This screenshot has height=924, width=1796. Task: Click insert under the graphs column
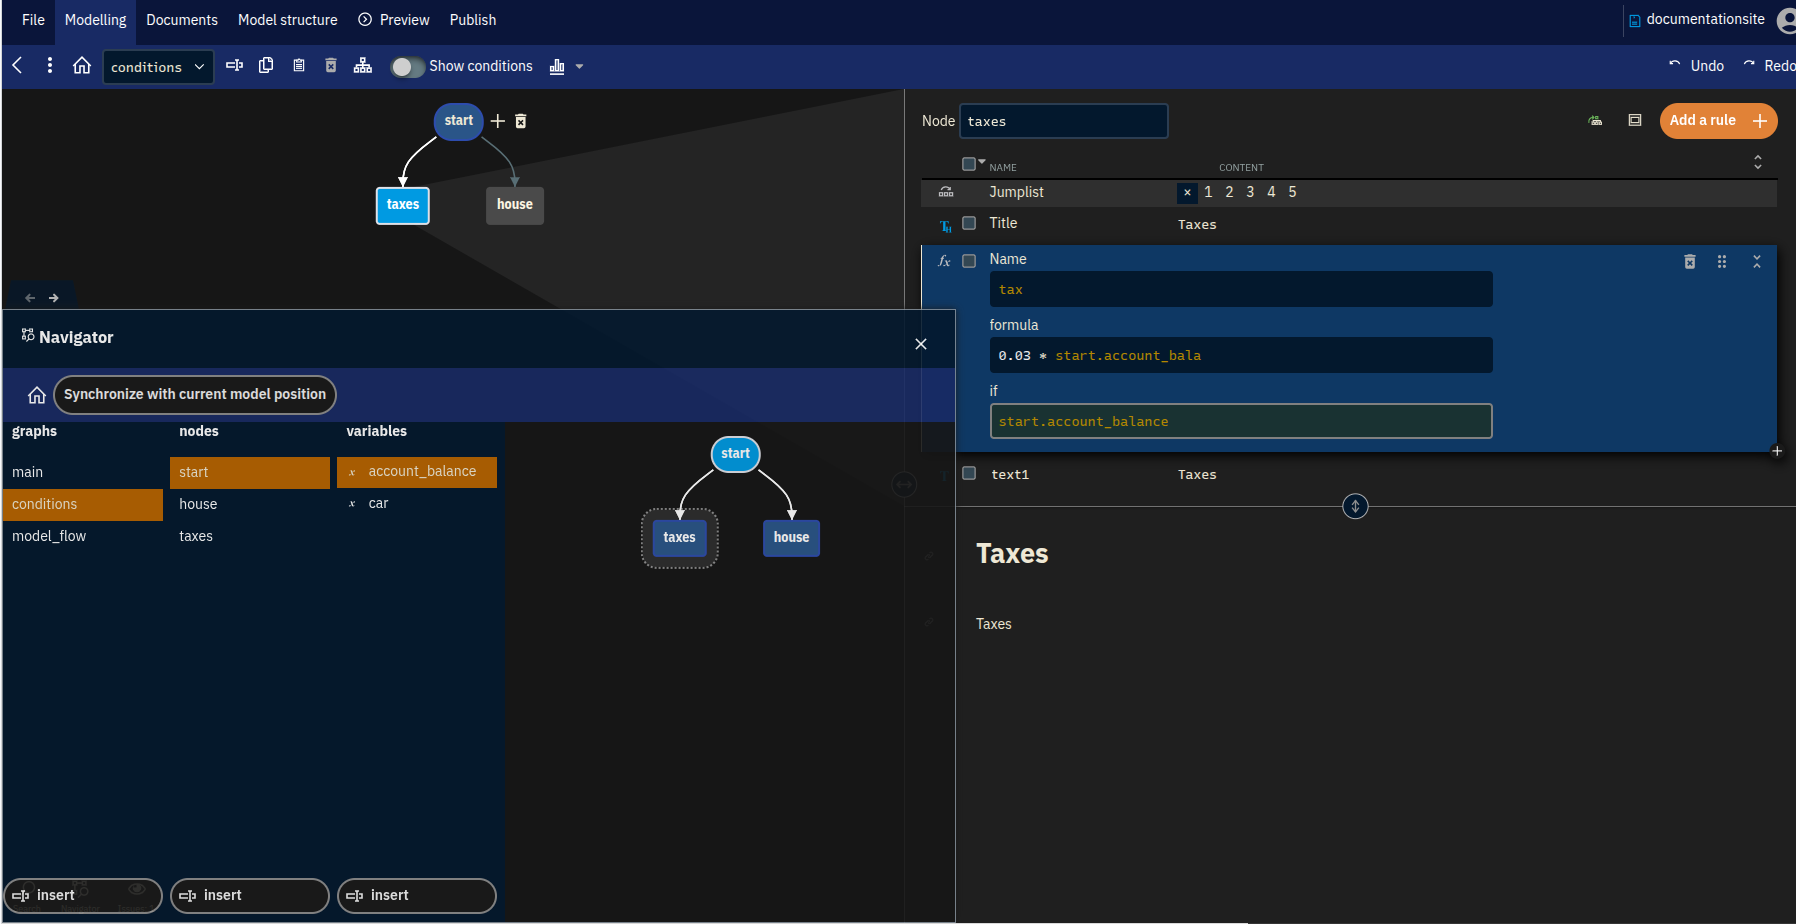(83, 896)
